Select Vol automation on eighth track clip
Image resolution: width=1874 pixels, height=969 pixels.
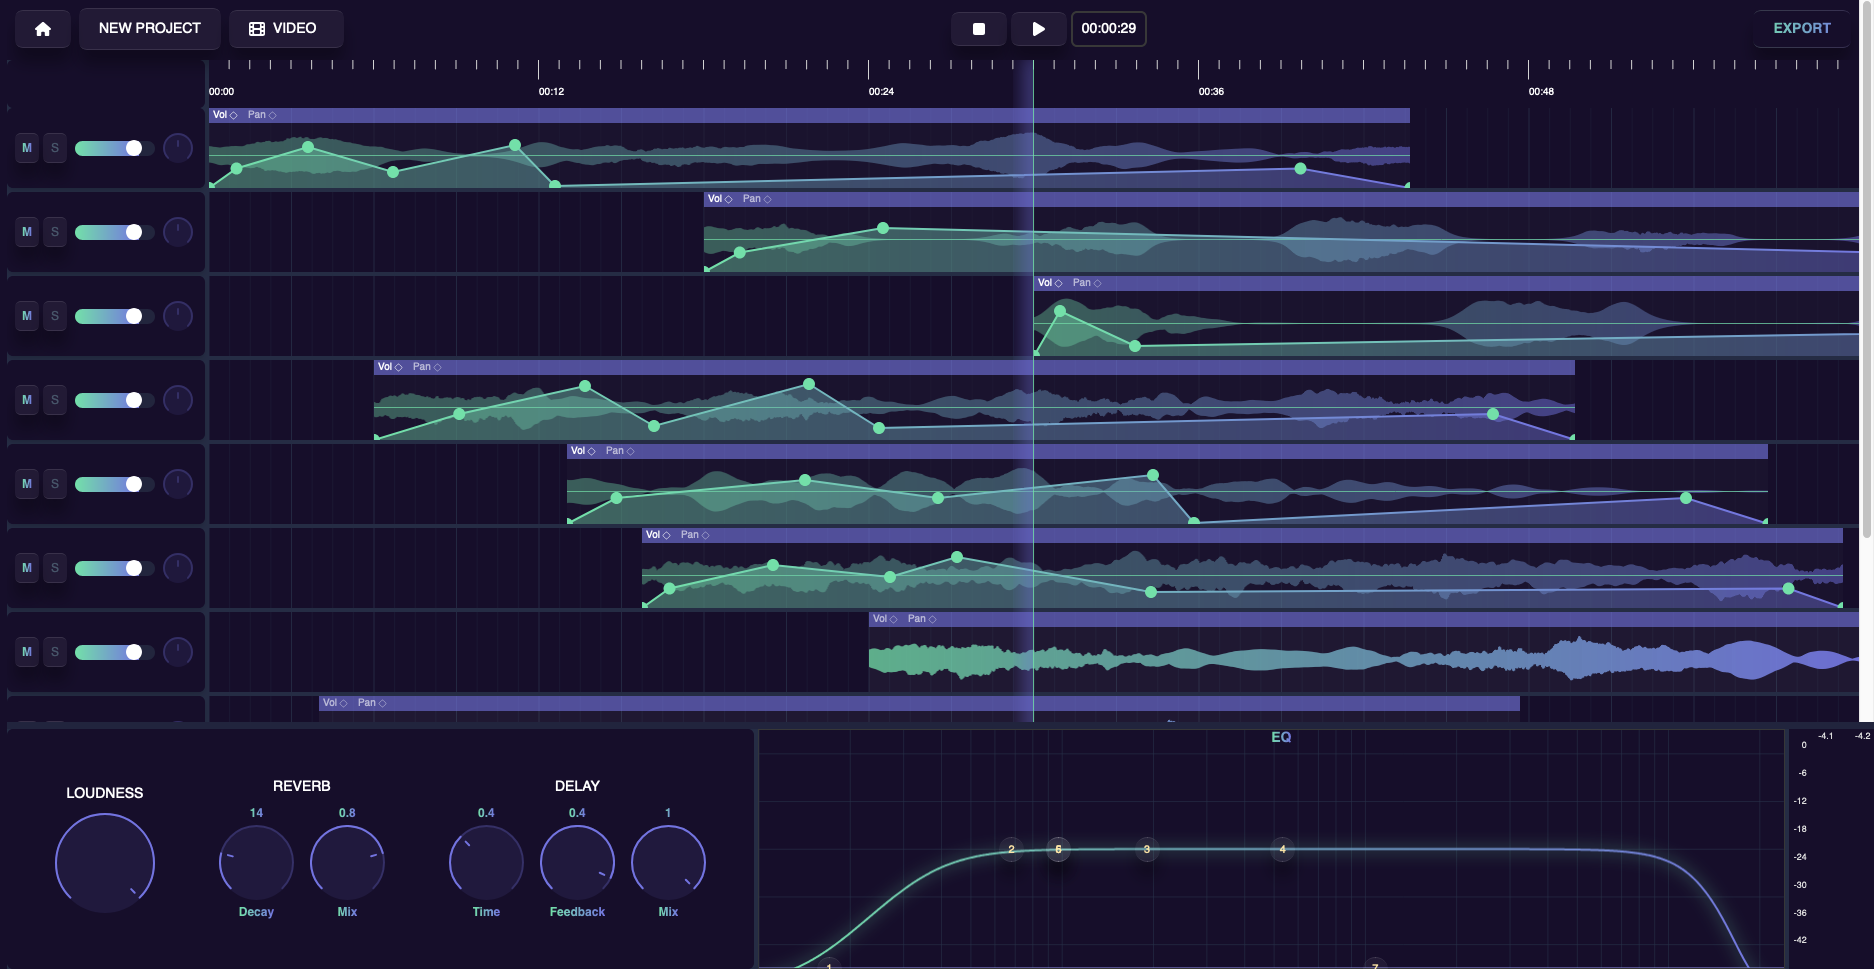(335, 703)
